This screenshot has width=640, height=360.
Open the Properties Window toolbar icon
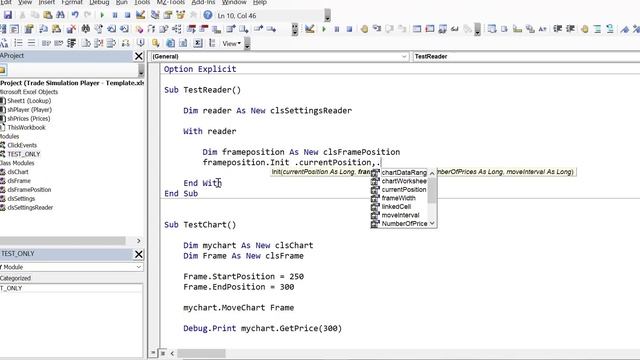click(x=168, y=16)
